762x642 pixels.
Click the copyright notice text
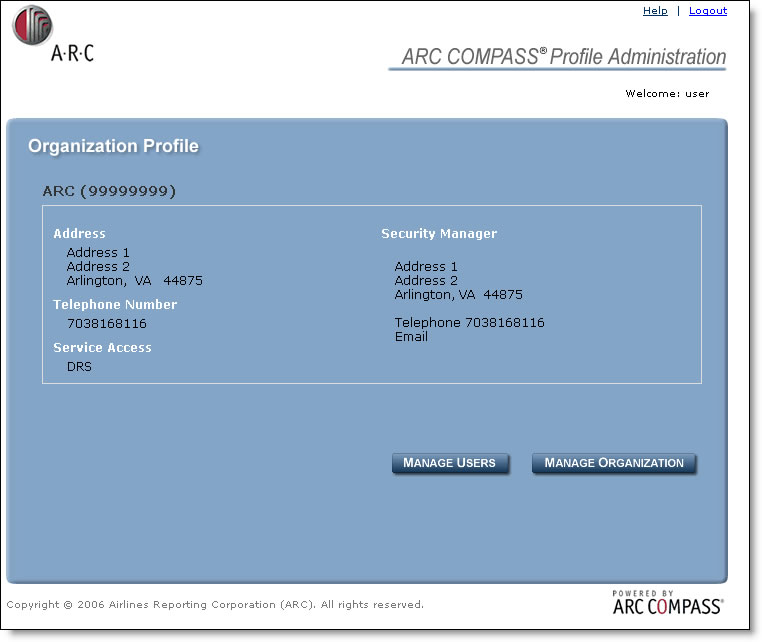click(x=215, y=605)
